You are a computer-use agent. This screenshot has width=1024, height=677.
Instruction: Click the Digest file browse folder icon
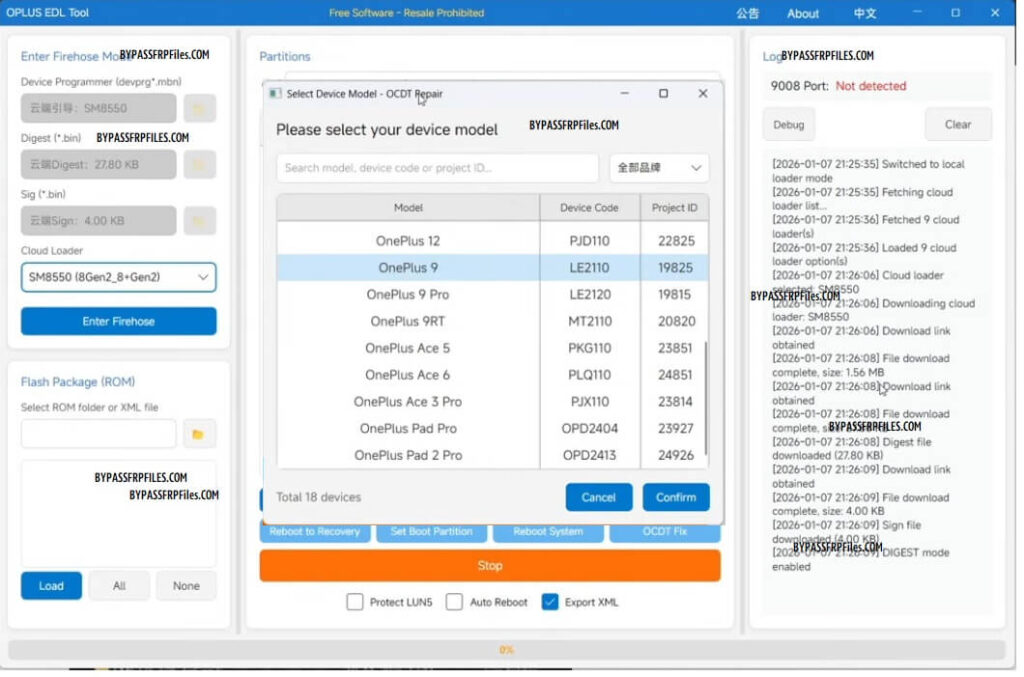coord(199,165)
